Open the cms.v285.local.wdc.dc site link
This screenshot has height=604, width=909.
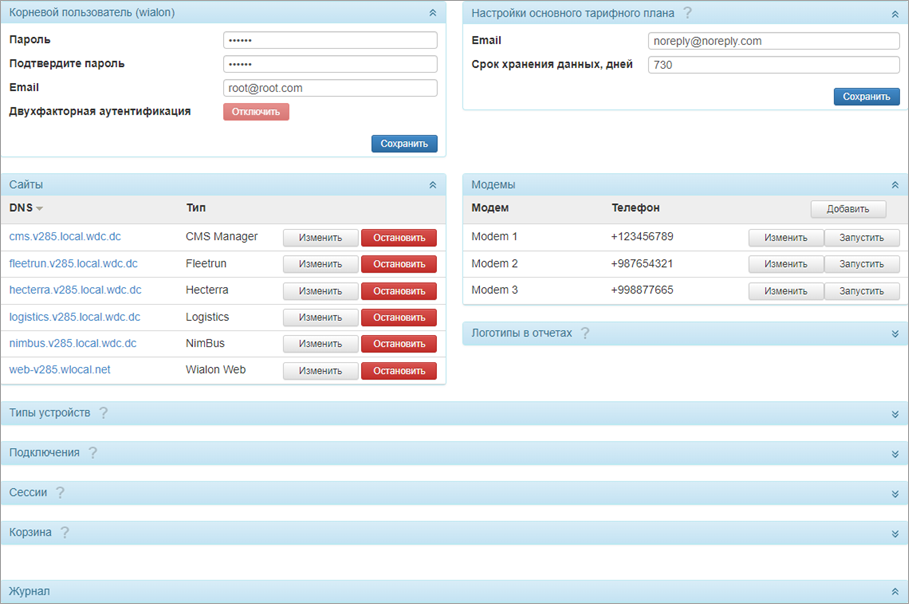tap(65, 236)
